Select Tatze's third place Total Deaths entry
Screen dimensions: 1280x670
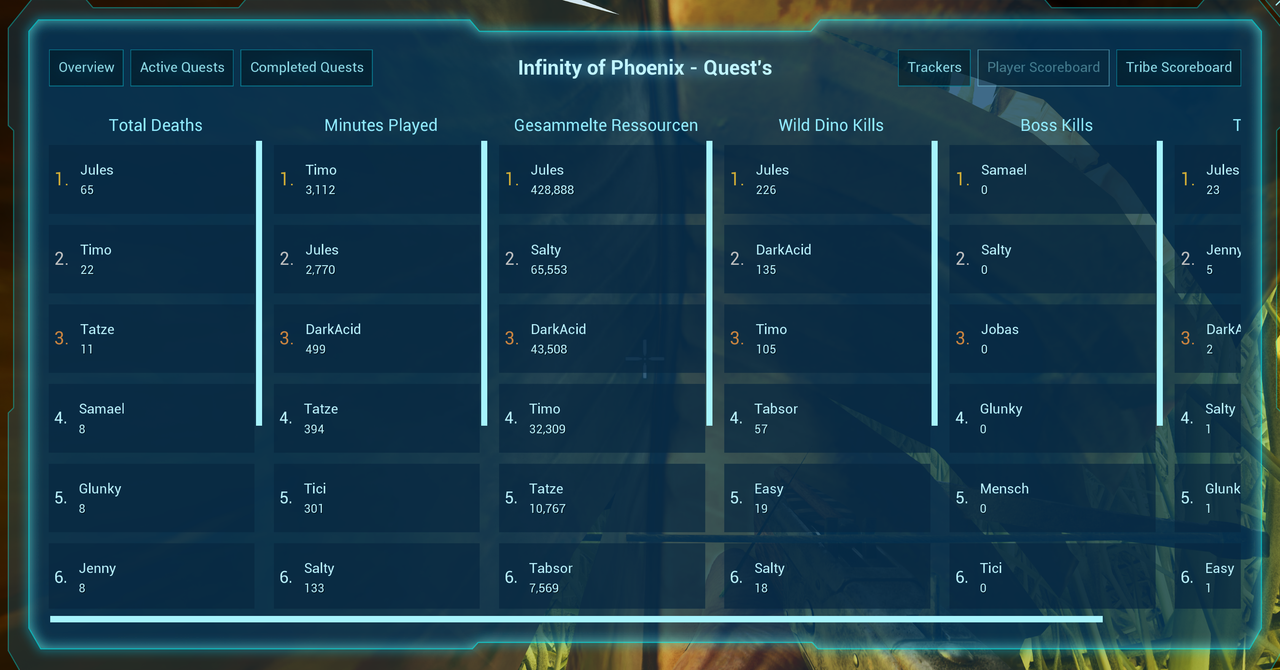151,339
